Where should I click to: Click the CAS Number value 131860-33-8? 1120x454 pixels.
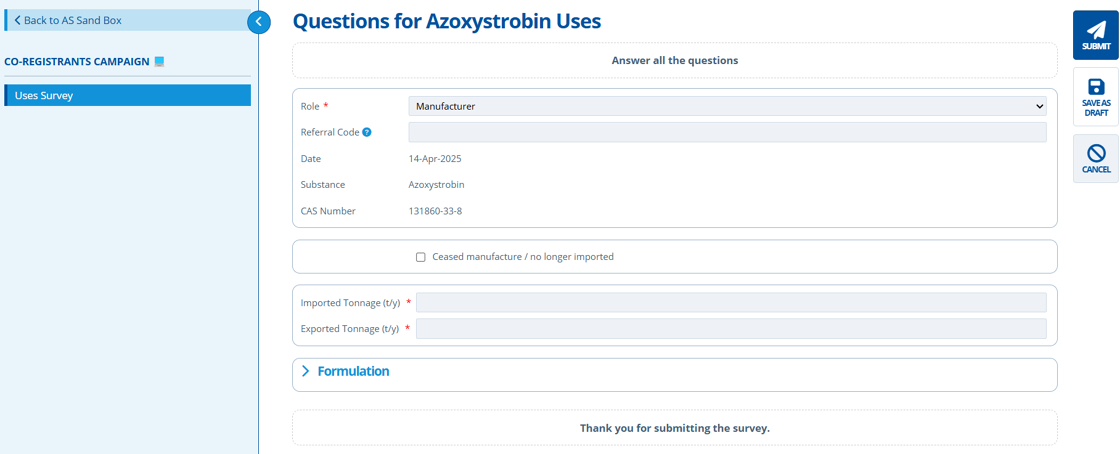coord(435,211)
